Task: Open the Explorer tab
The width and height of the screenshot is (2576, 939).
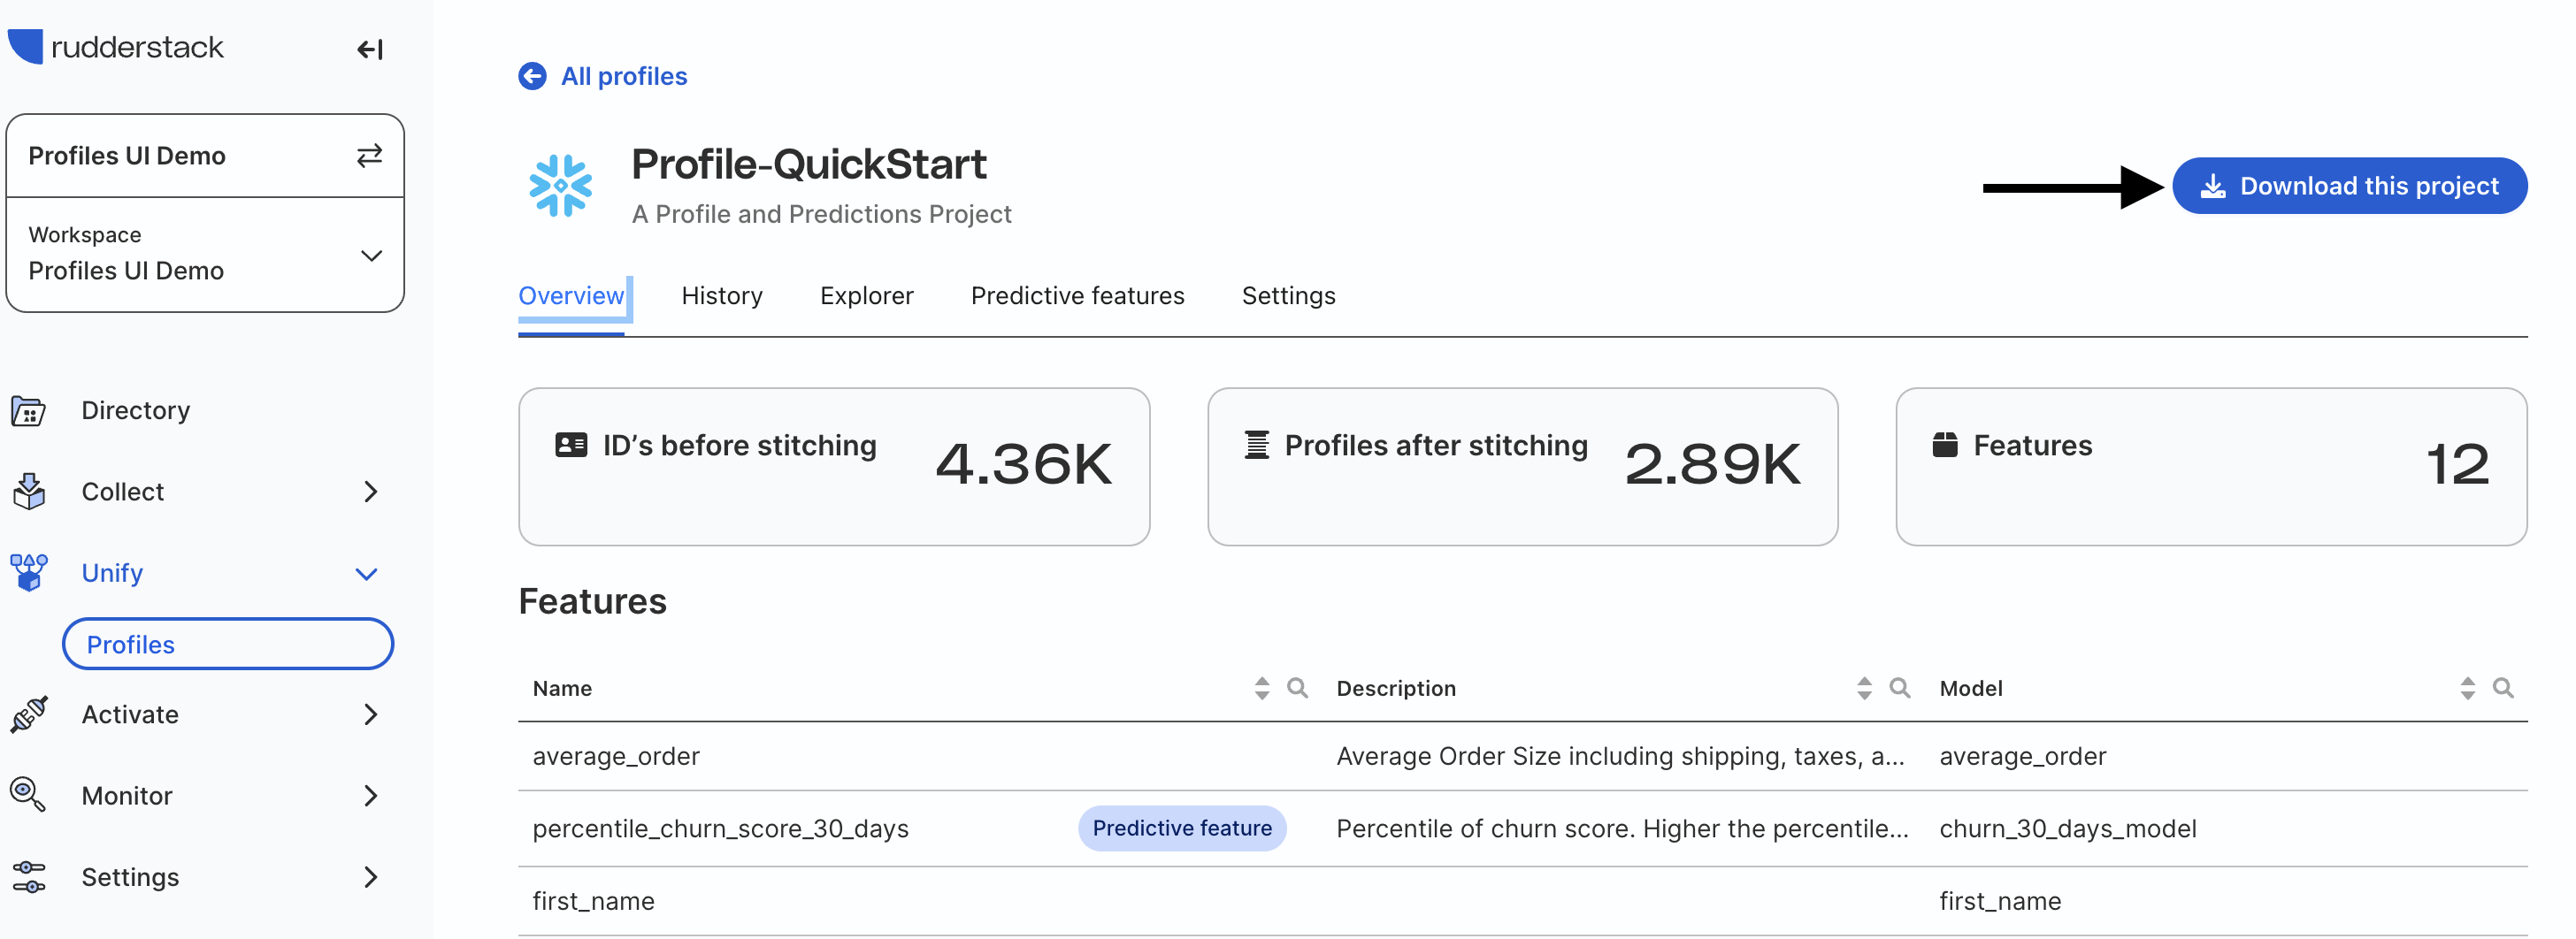Action: tap(867, 296)
